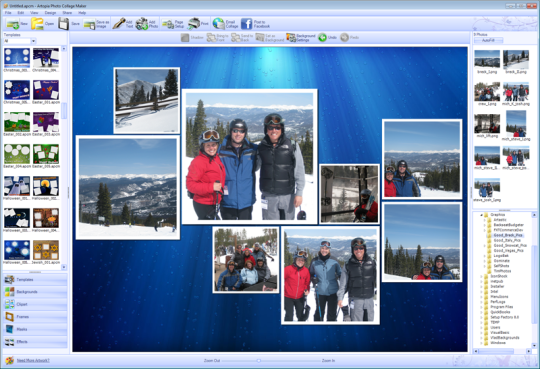Select the Good_Vegas_Pics folder
Image resolution: width=540 pixels, height=369 pixels.
pos(508,250)
